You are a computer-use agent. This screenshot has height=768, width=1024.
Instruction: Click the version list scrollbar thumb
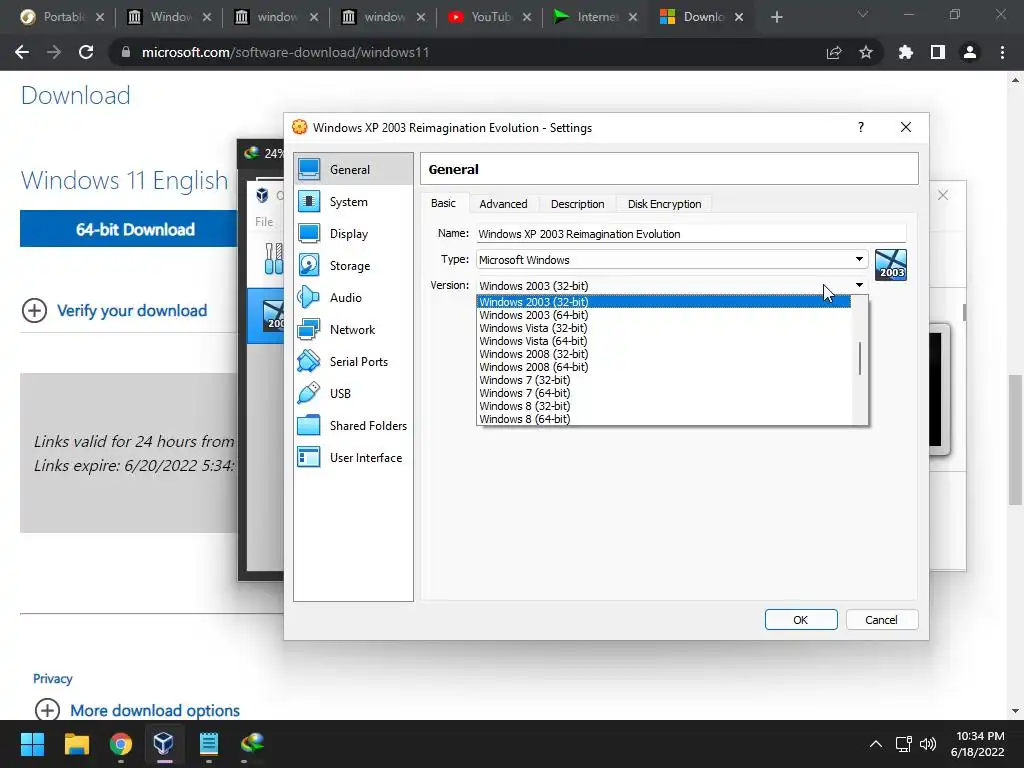click(859, 358)
